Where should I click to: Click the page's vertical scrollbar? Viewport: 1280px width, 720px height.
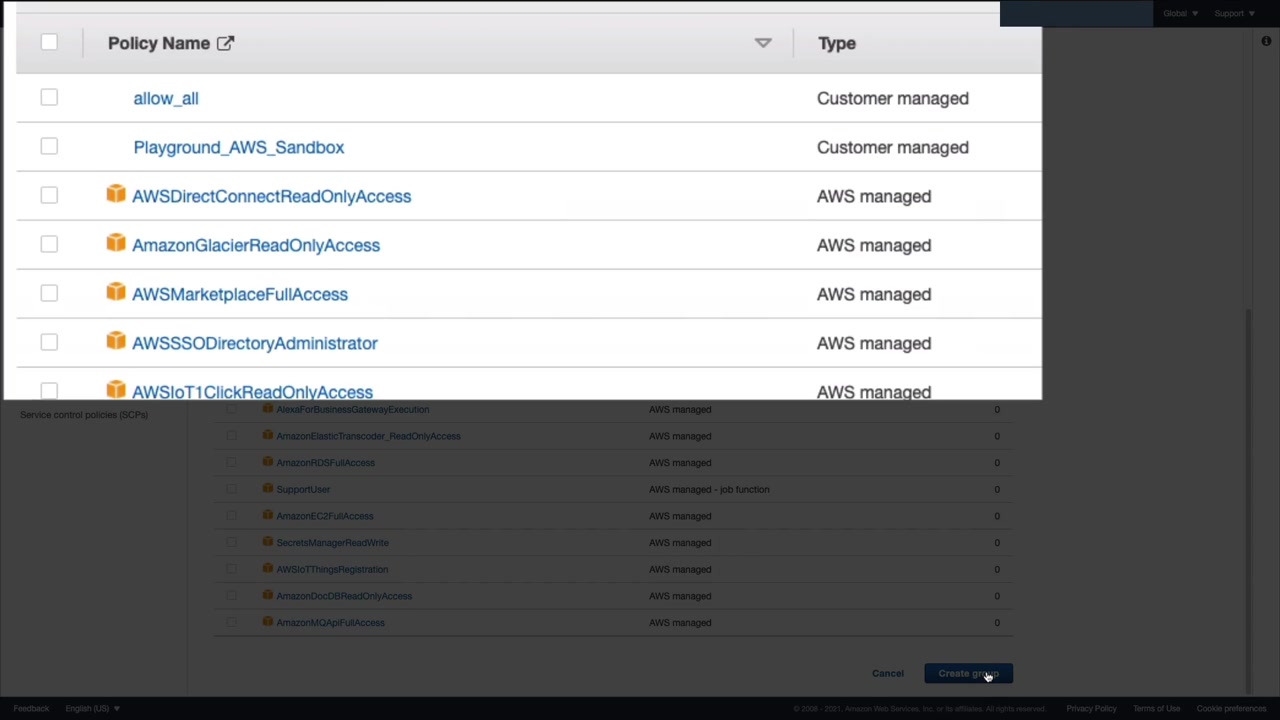click(x=1247, y=500)
